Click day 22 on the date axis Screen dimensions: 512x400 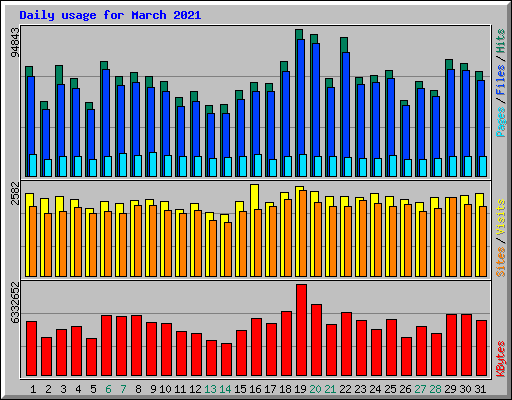pos(345,389)
